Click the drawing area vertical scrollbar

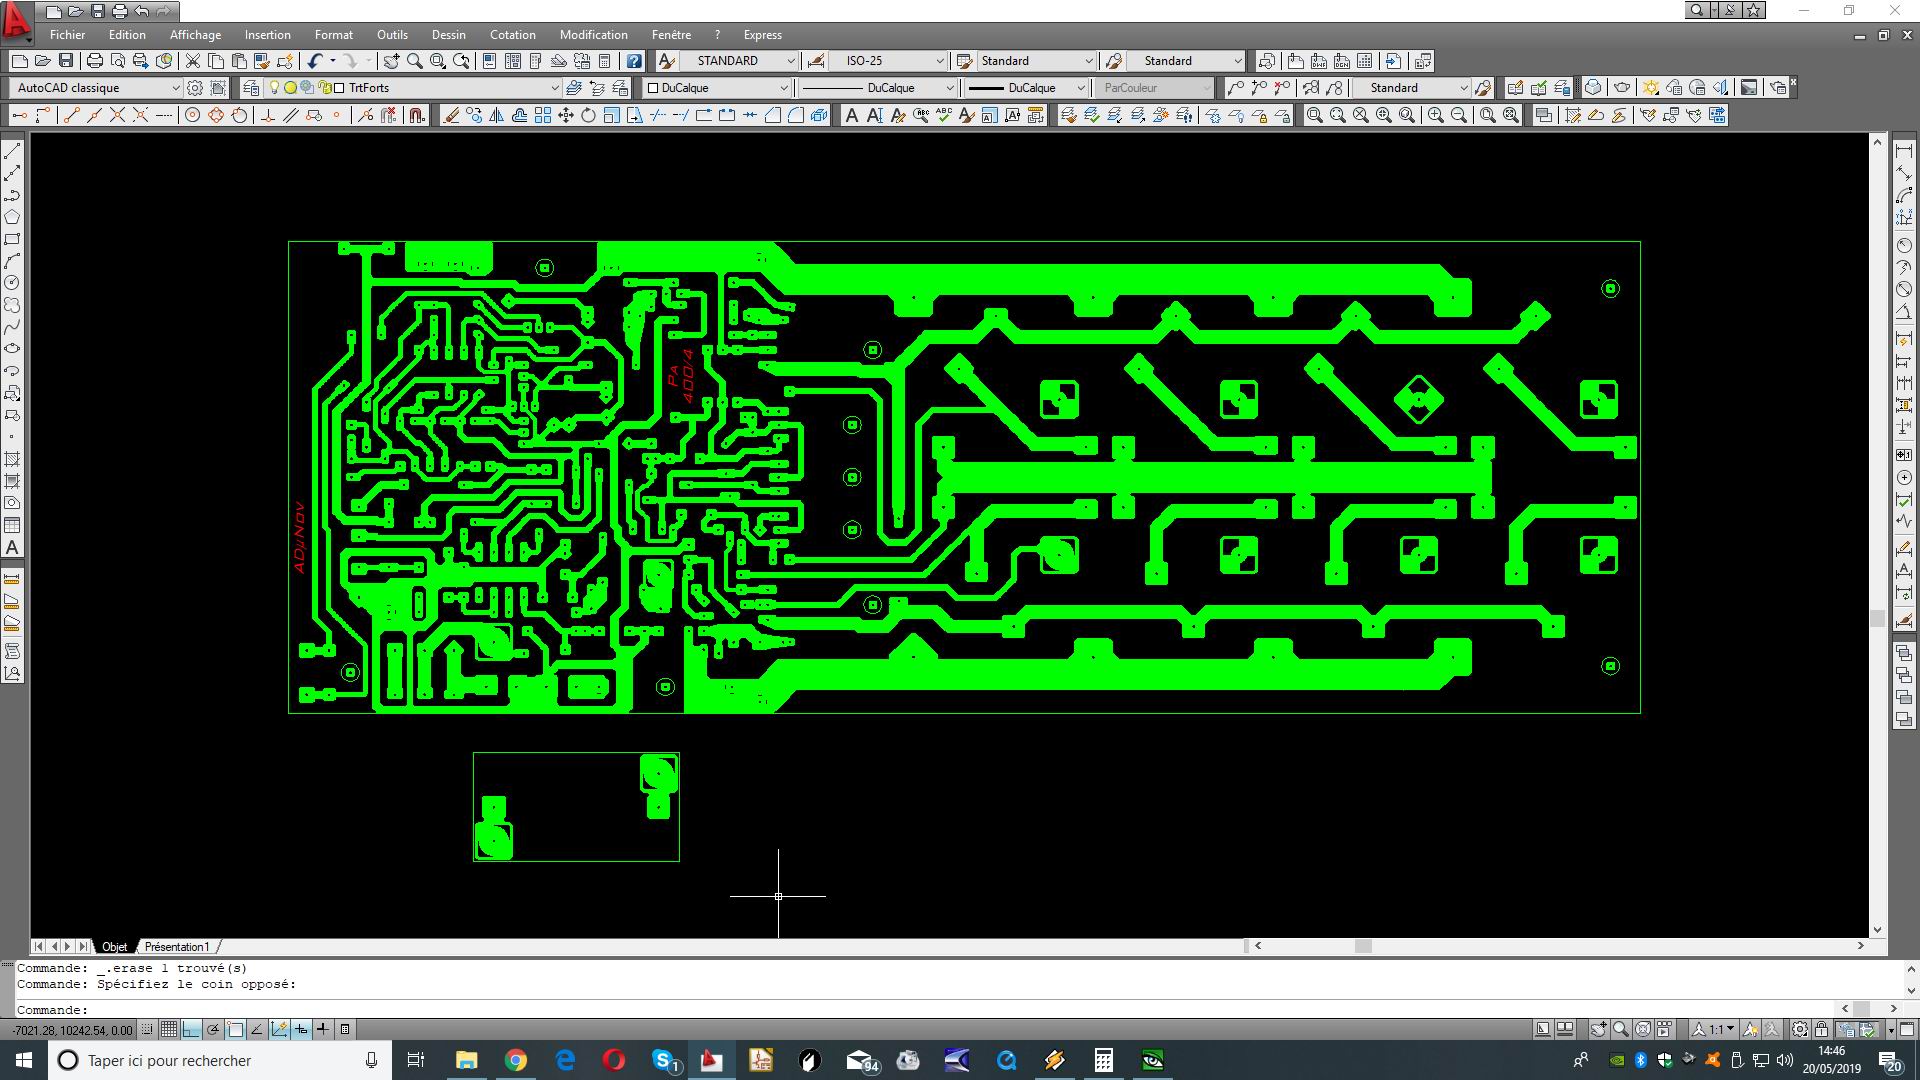pos(1877,536)
